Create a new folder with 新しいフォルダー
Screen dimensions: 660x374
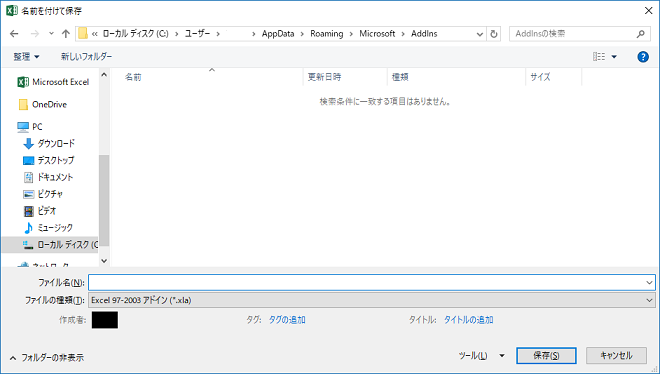pos(86,56)
